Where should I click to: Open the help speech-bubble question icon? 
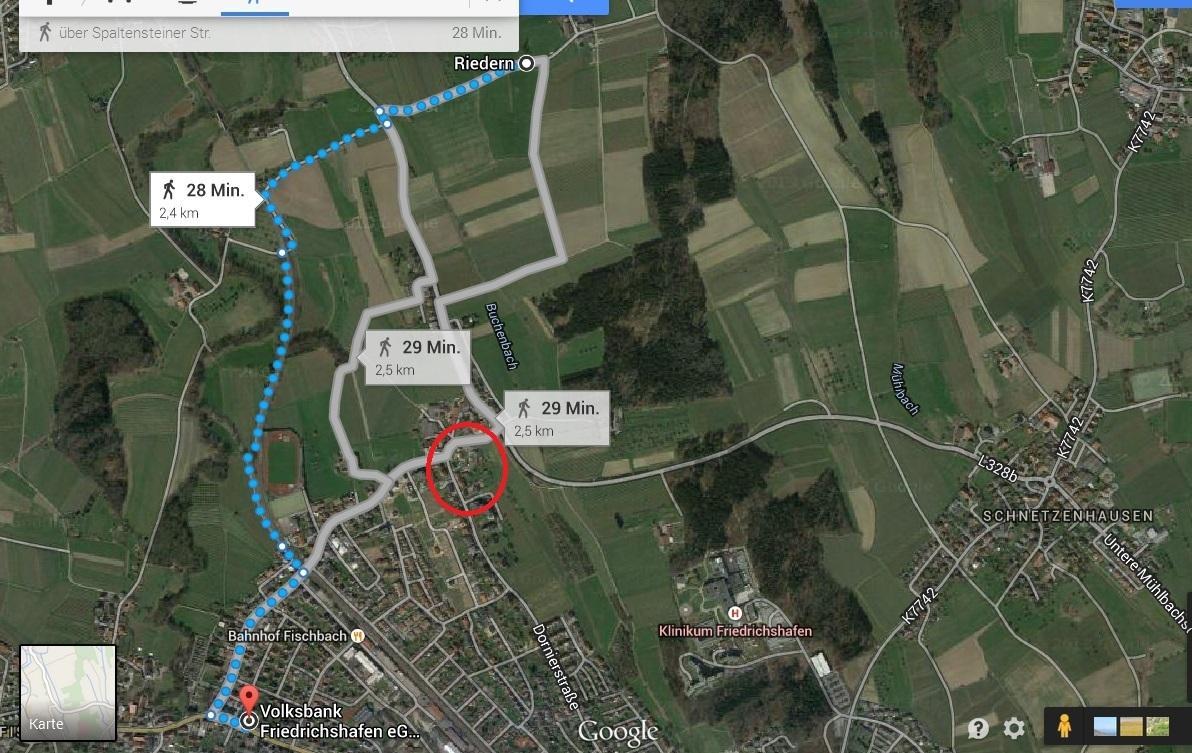[x=978, y=728]
